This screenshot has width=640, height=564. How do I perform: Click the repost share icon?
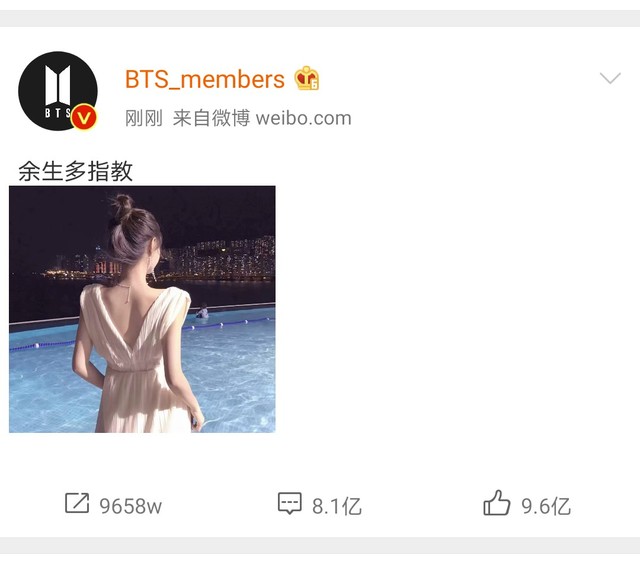[x=77, y=503]
